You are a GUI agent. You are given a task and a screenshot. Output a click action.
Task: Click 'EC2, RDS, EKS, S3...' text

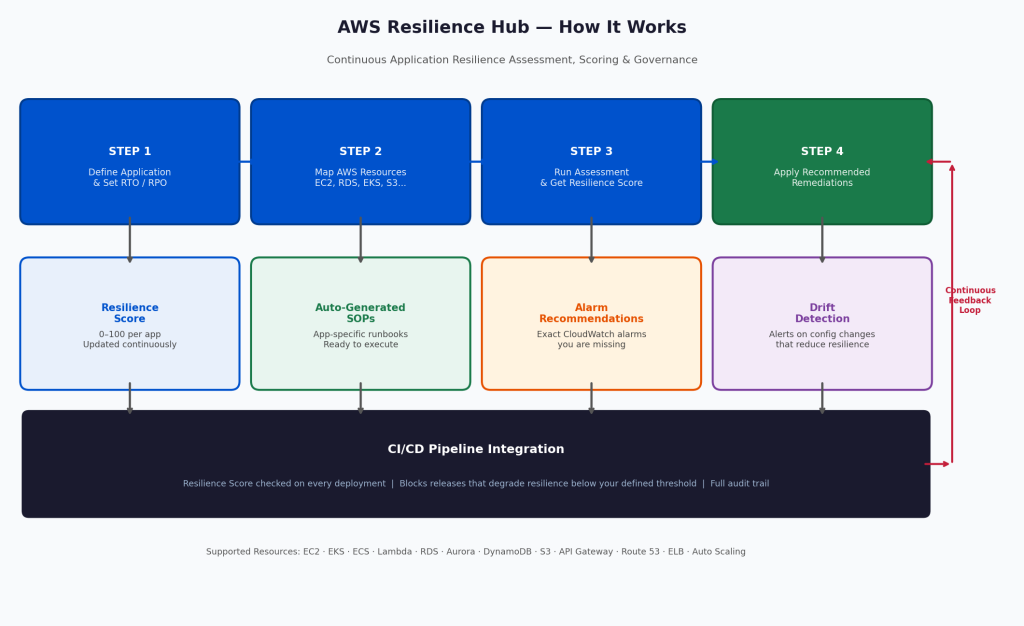pos(360,183)
